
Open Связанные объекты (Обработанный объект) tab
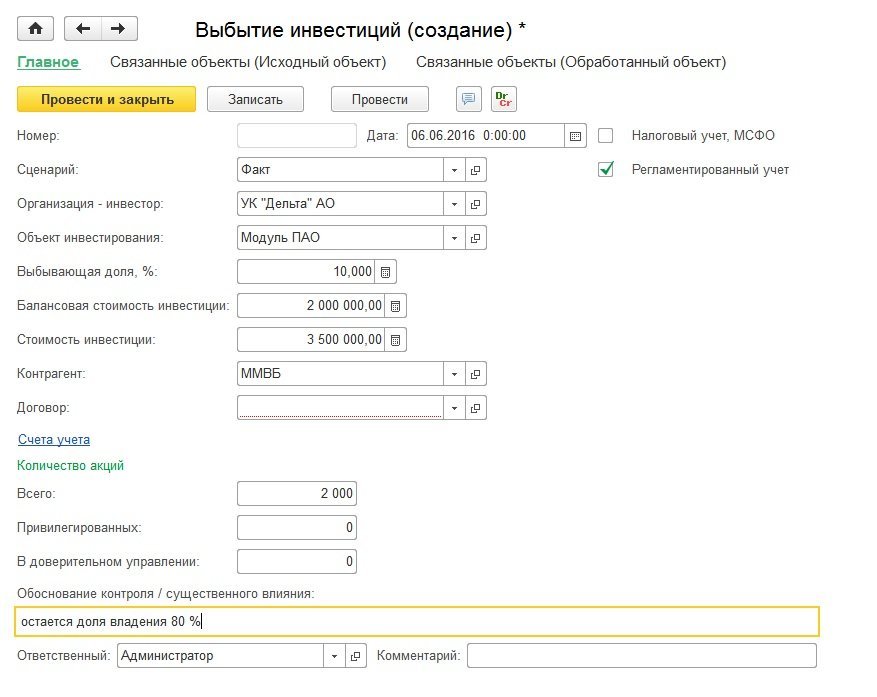(571, 62)
